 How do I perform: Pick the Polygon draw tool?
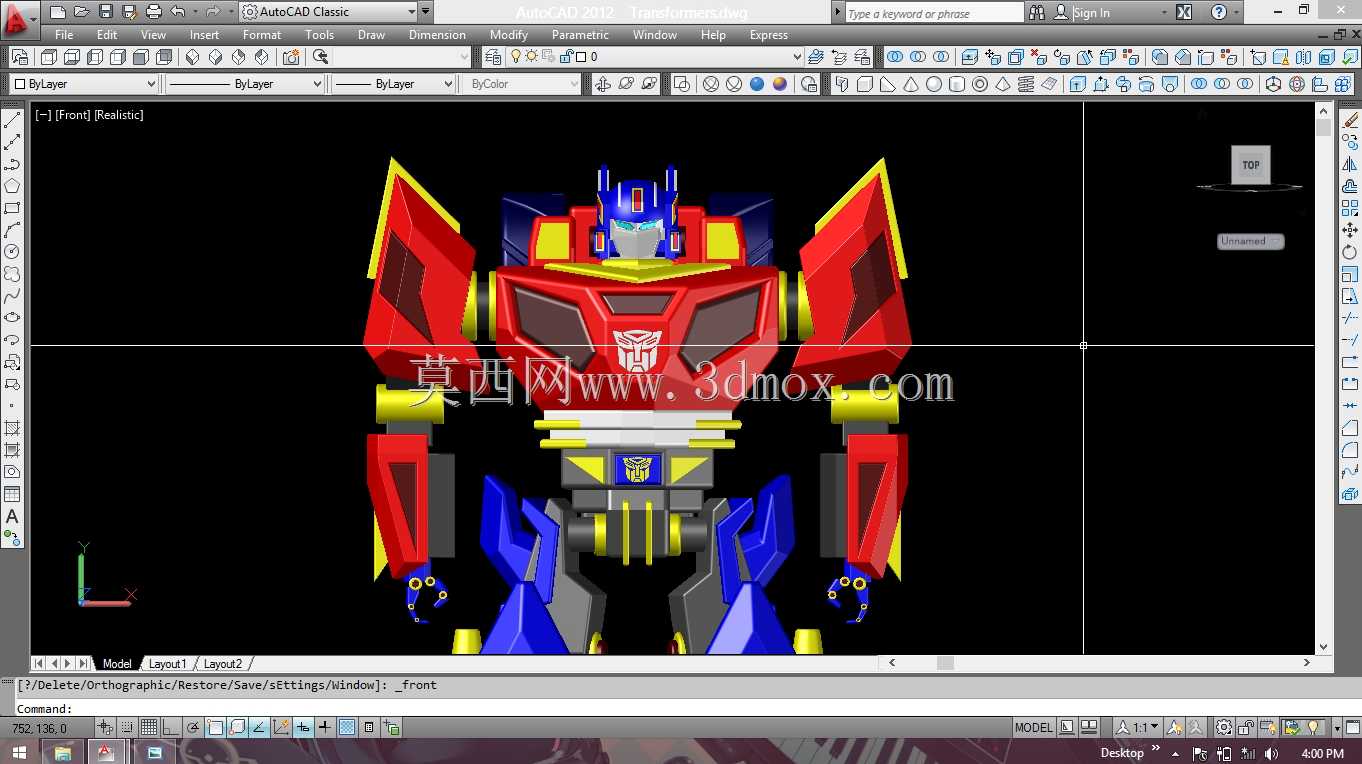point(12,186)
